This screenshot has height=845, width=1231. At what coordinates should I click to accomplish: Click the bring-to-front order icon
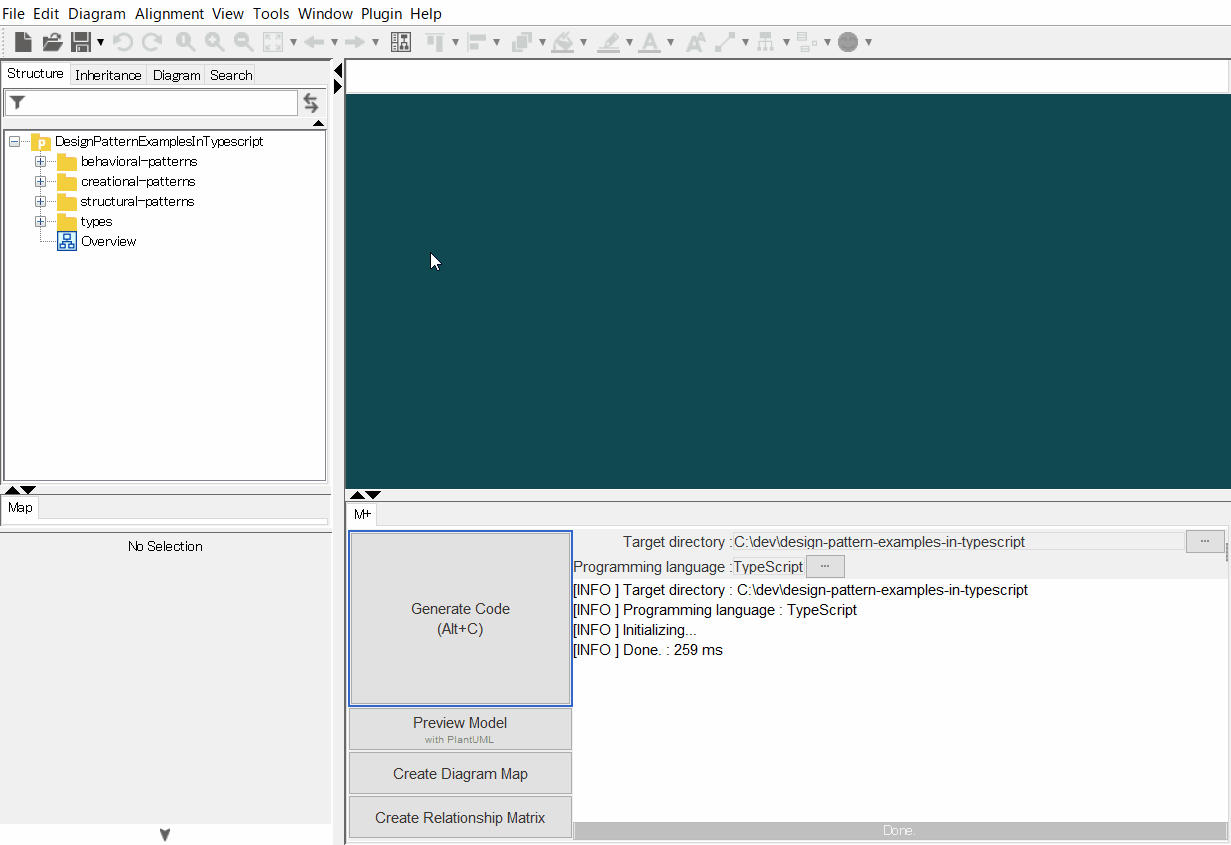click(x=521, y=42)
